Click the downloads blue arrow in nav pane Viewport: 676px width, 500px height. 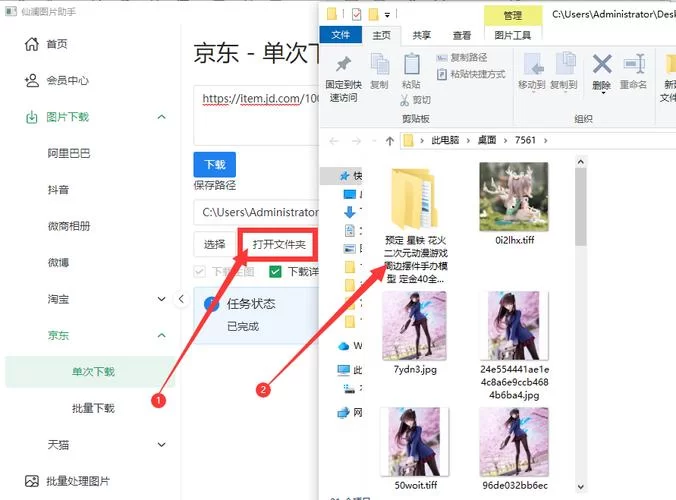[x=350, y=212]
